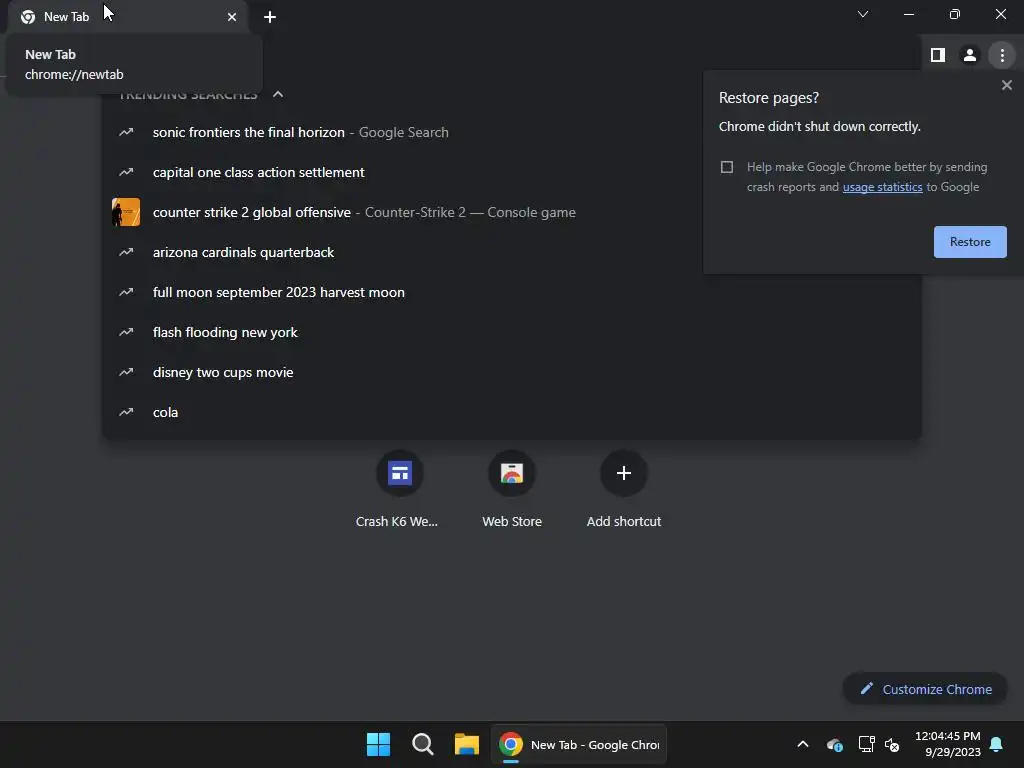Select the cola trending search
The height and width of the screenshot is (768, 1024).
(x=511, y=413)
